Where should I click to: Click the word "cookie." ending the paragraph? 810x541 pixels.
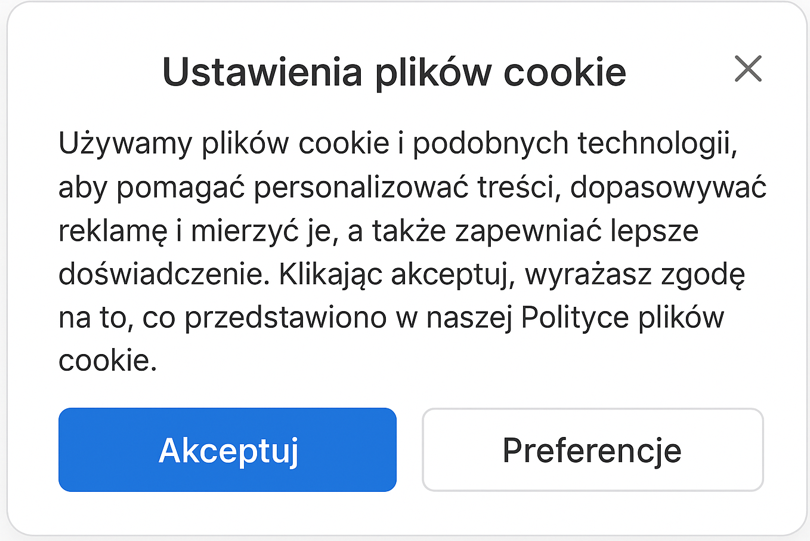pyautogui.click(x=107, y=361)
